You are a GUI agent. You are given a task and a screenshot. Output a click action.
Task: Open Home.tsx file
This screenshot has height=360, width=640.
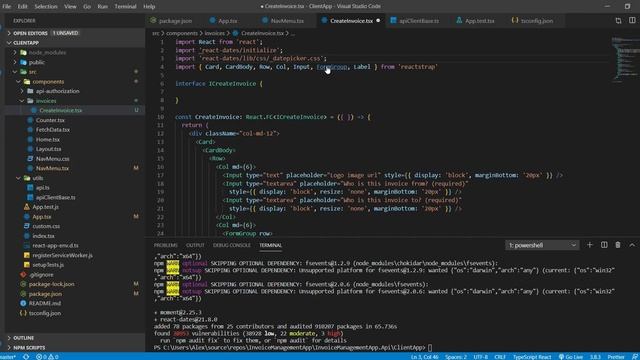click(x=47, y=140)
